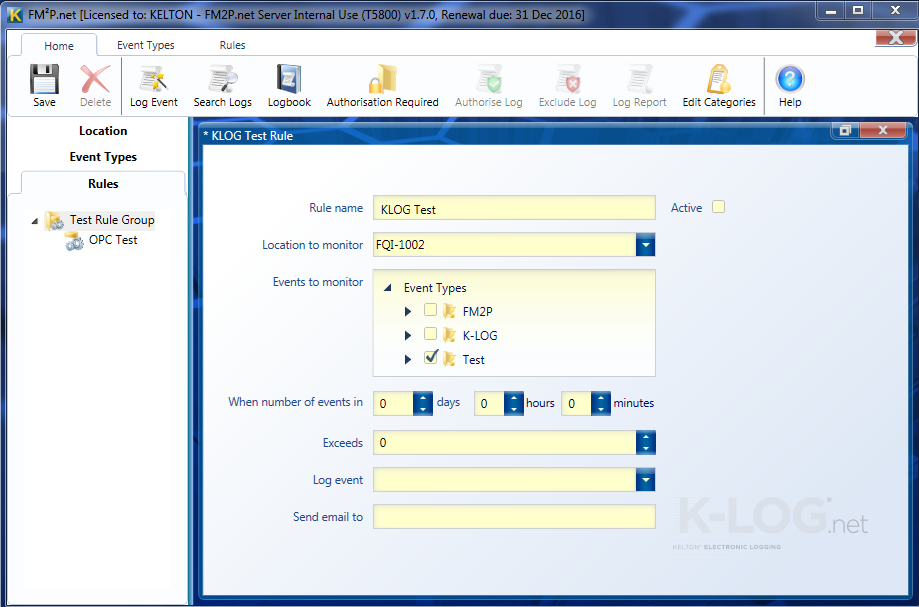Close the FM2P.net window

(895, 11)
